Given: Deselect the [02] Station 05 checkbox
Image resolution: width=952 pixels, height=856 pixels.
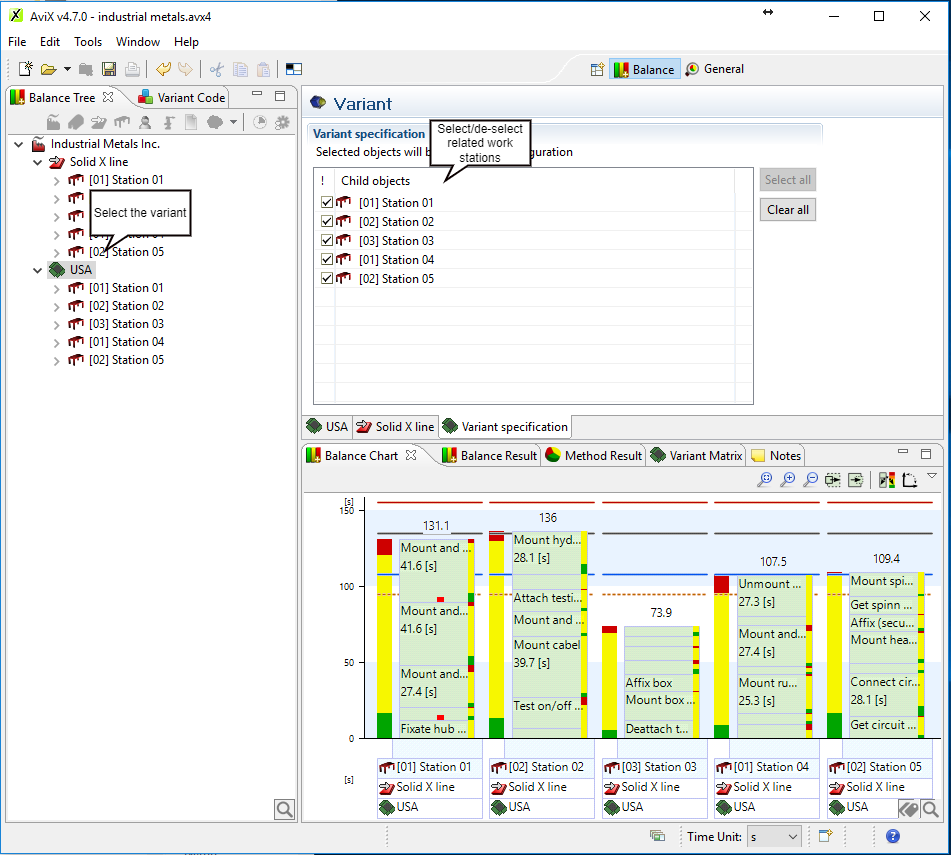Looking at the screenshot, I should tap(327, 279).
